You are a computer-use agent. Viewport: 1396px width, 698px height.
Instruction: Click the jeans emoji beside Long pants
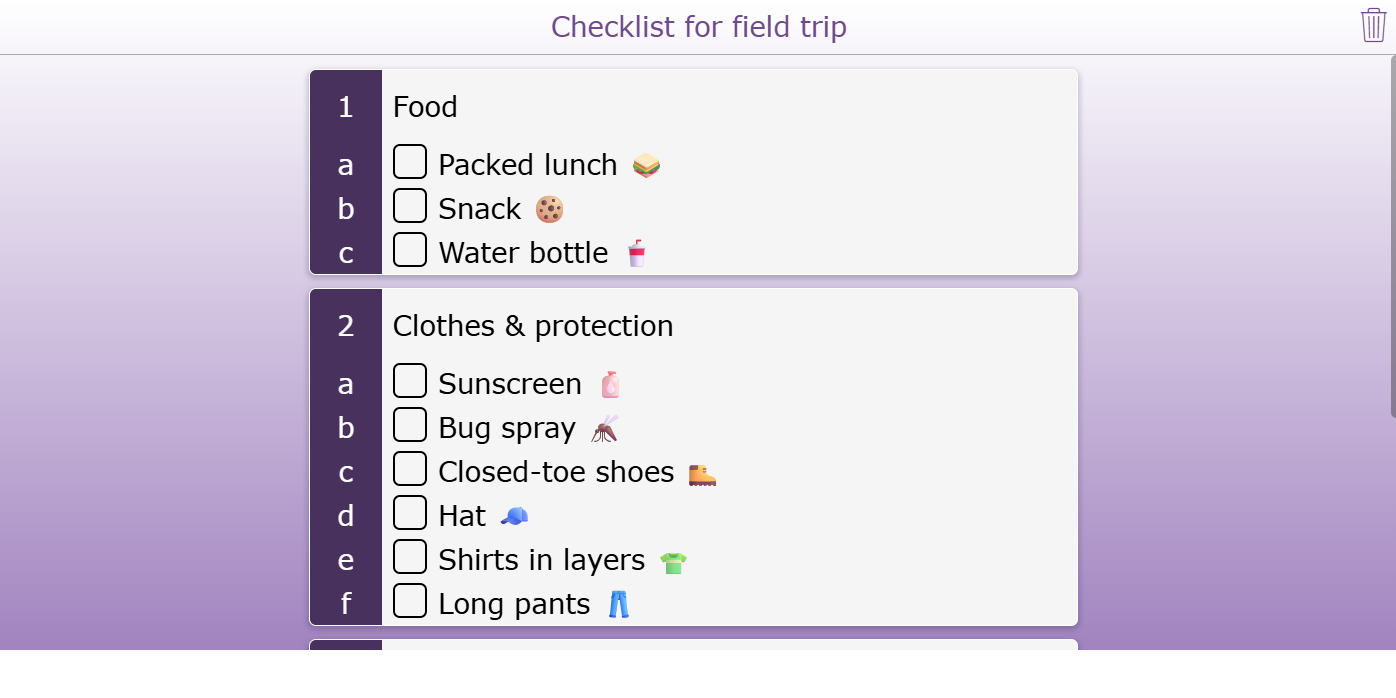pos(619,604)
